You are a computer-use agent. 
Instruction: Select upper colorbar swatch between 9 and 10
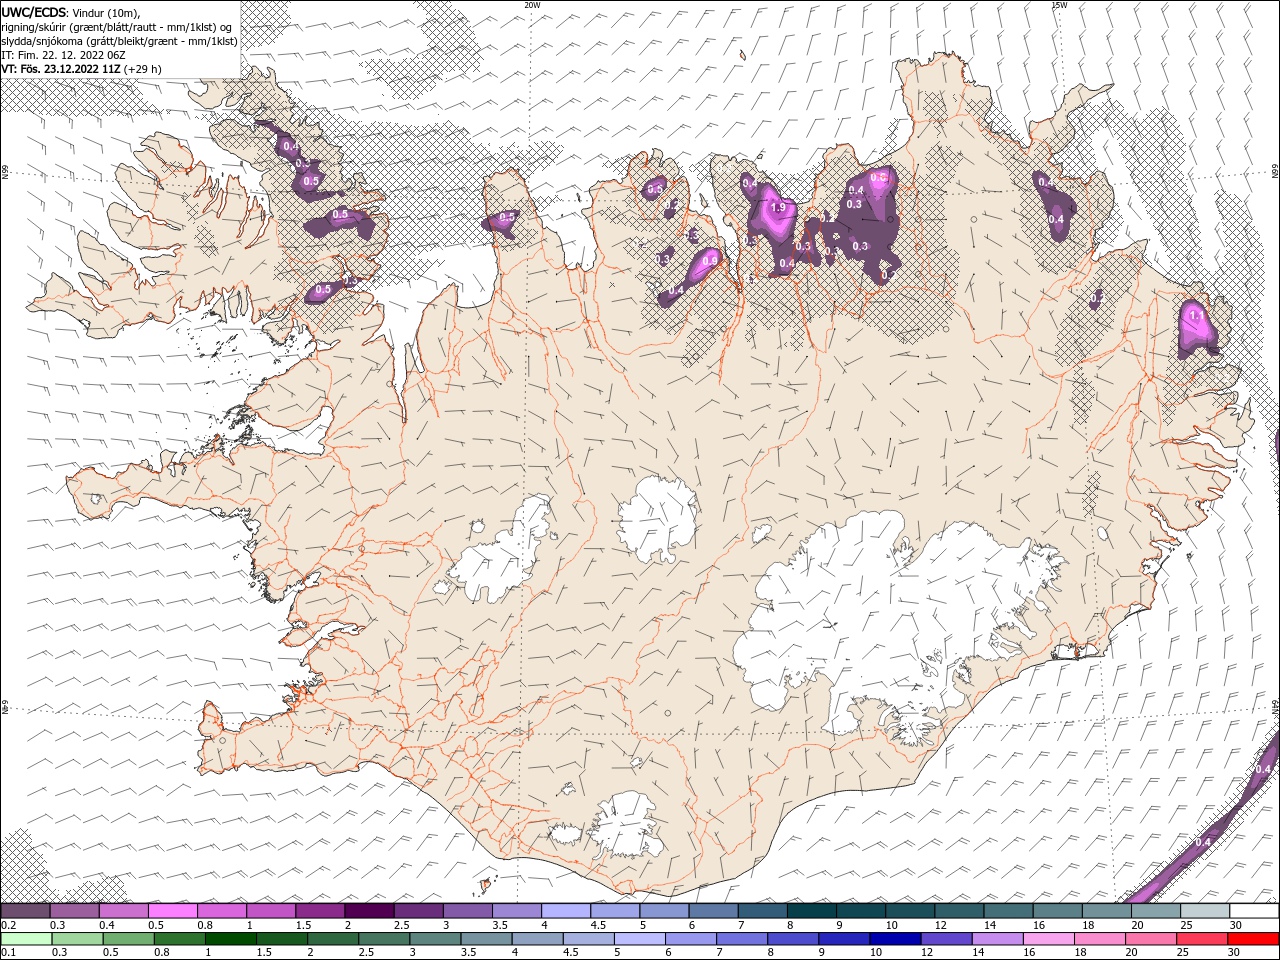[x=861, y=911]
